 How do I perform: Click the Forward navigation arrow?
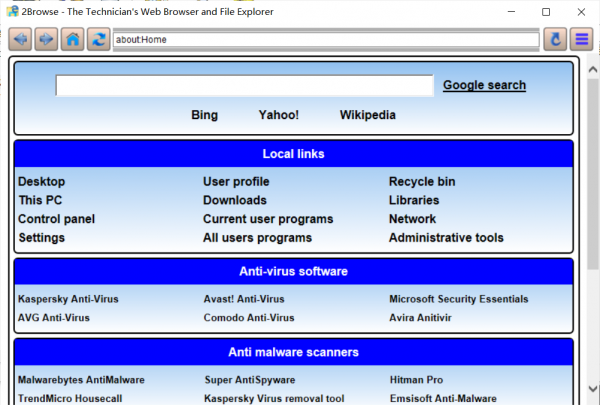tap(46, 39)
